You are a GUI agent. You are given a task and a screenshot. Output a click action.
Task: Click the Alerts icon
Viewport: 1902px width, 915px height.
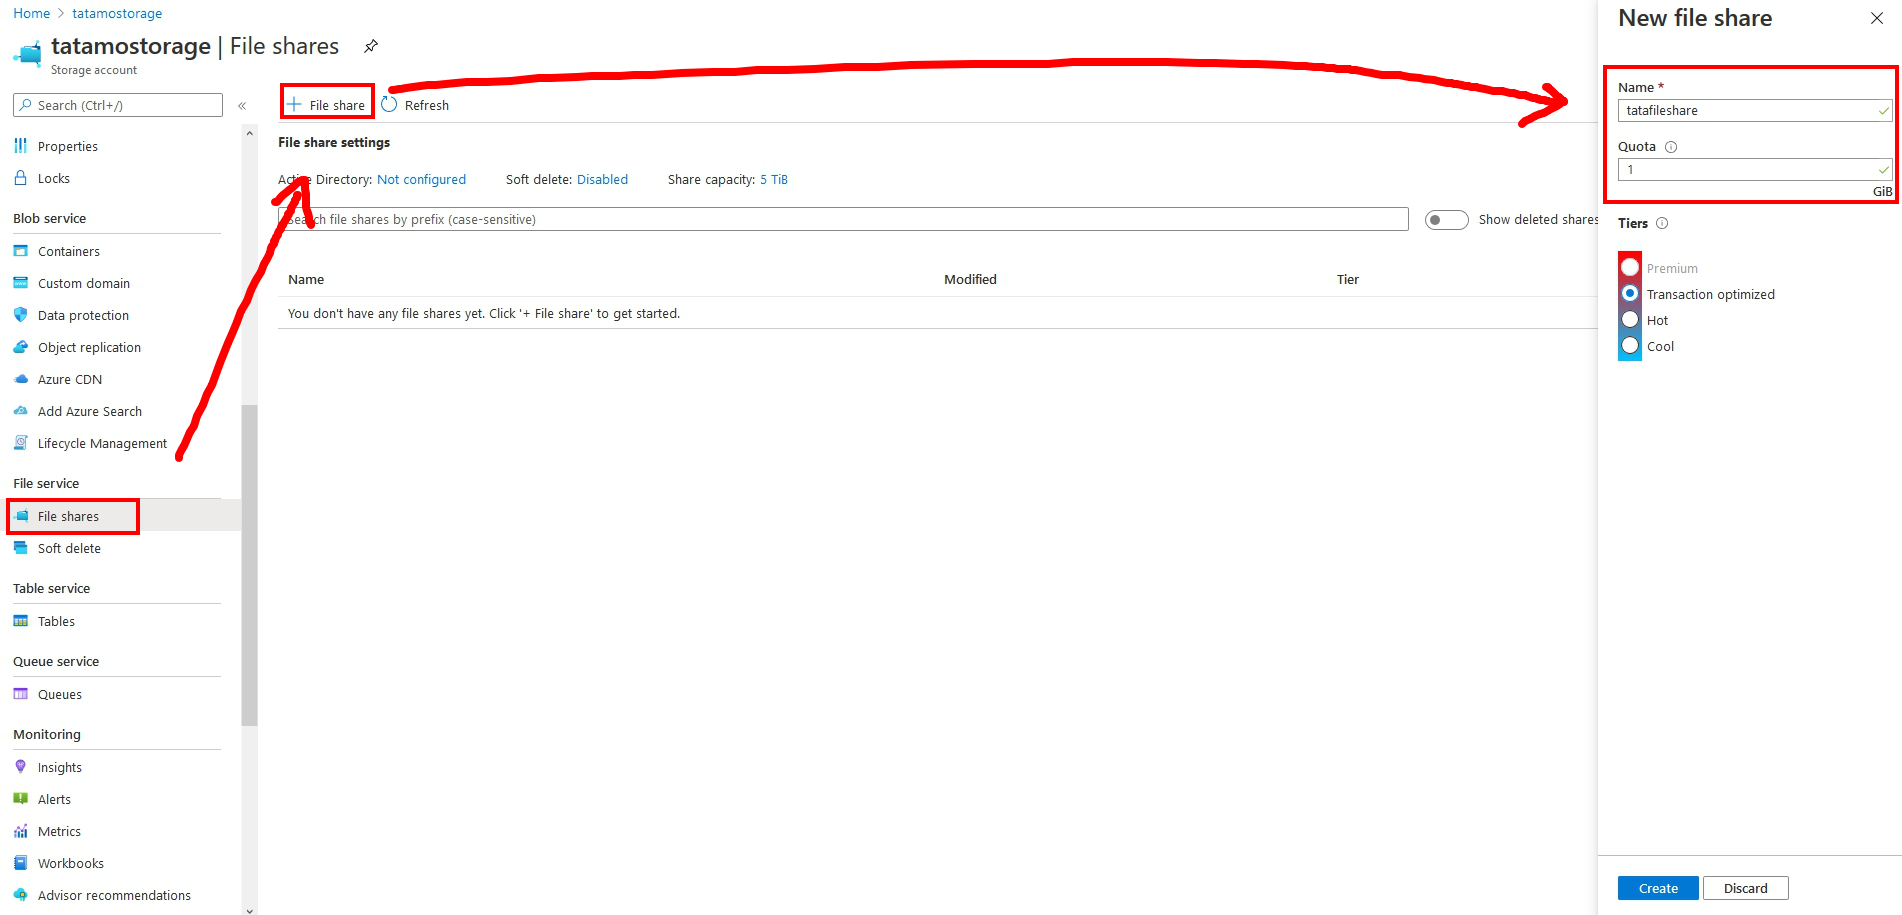tap(20, 799)
